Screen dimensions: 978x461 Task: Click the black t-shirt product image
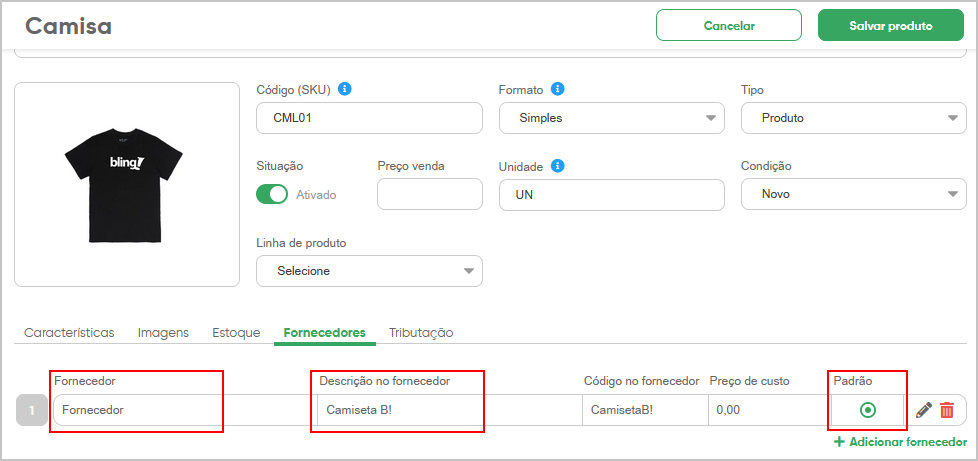123,185
